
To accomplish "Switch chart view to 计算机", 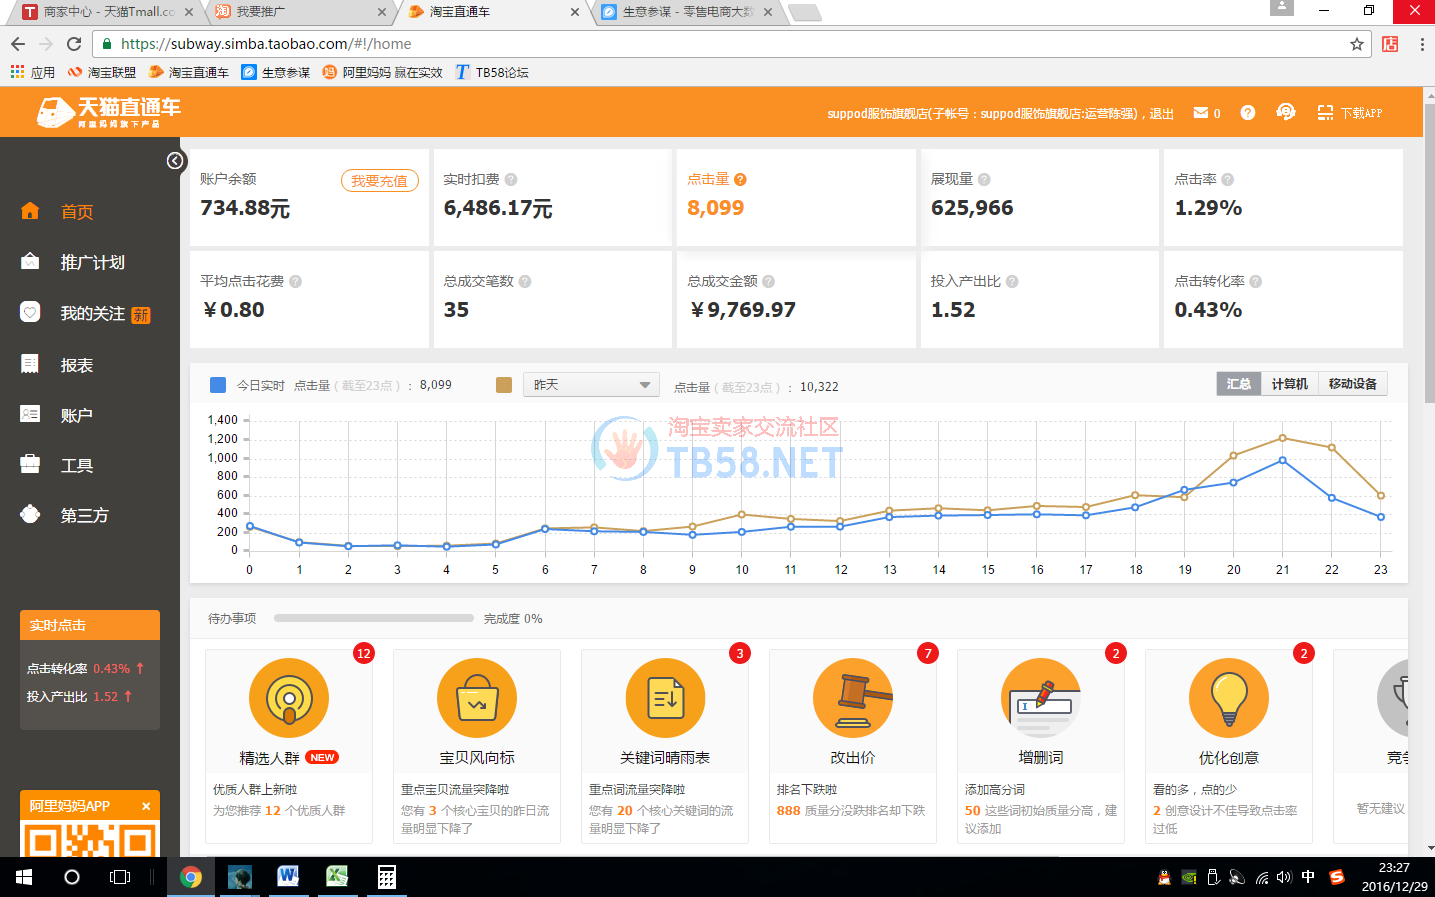I will tap(1289, 384).
